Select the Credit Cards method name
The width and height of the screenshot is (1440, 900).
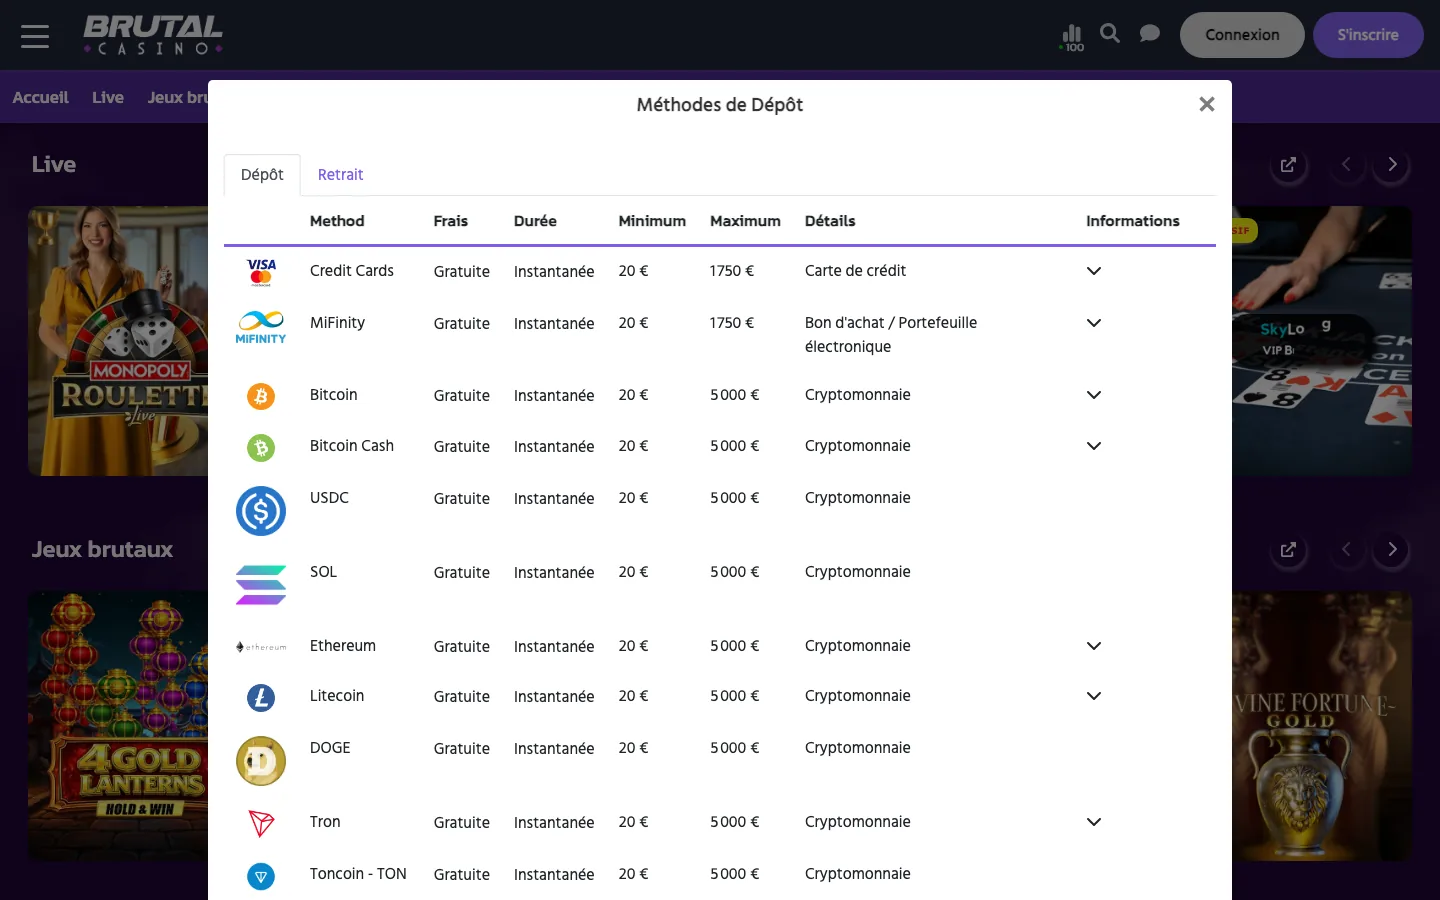point(352,271)
